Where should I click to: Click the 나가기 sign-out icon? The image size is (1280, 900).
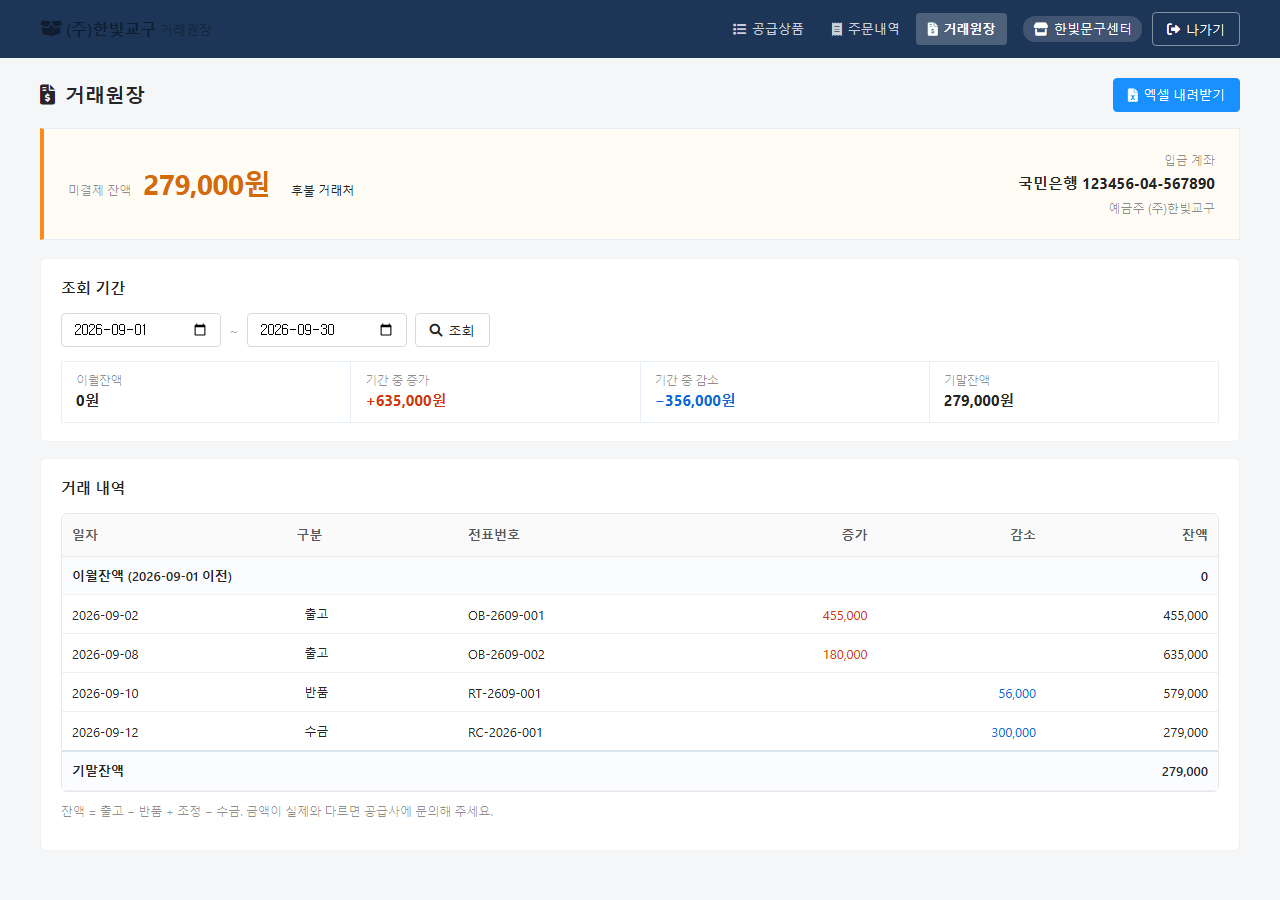(1174, 29)
